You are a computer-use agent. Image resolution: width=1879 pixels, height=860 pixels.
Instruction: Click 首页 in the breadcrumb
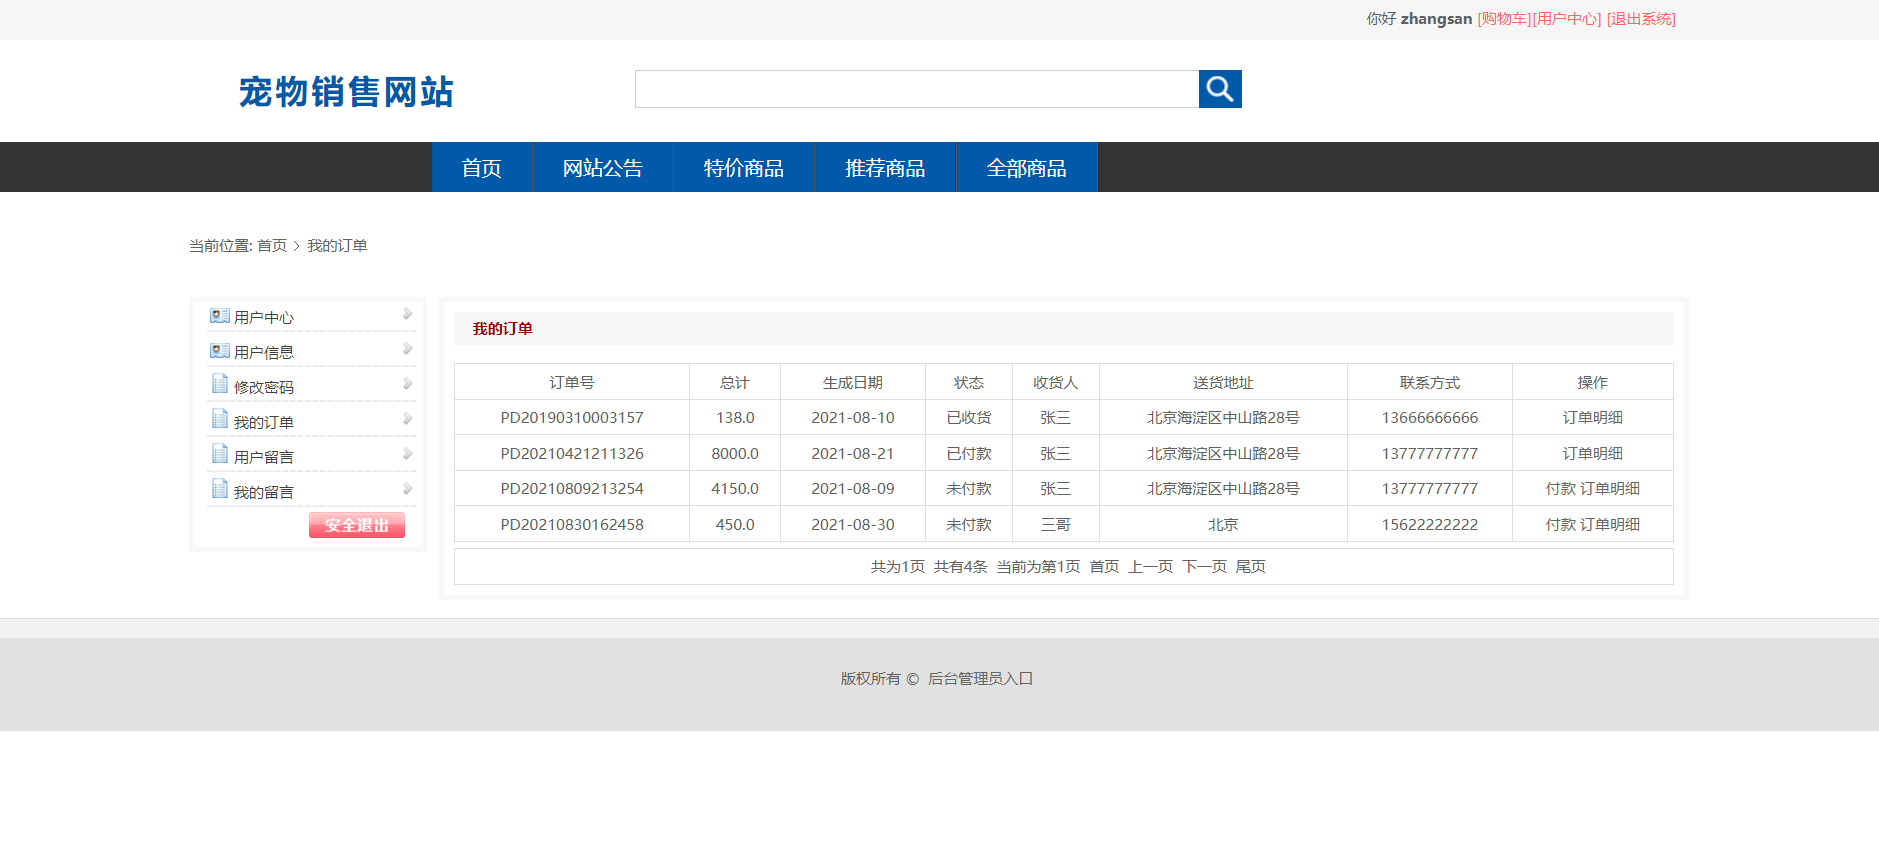tap(272, 245)
